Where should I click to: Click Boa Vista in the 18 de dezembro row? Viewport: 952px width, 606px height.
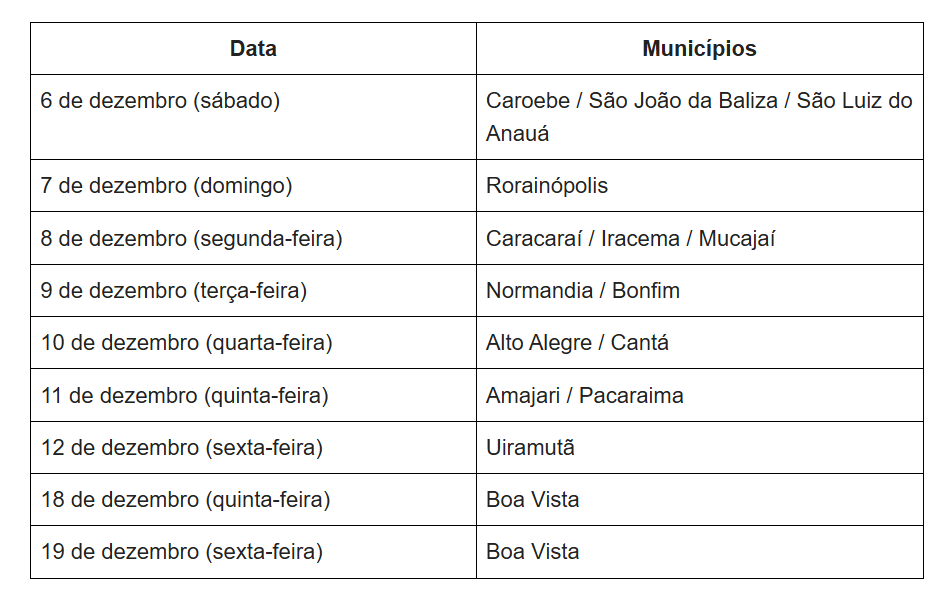click(x=533, y=500)
